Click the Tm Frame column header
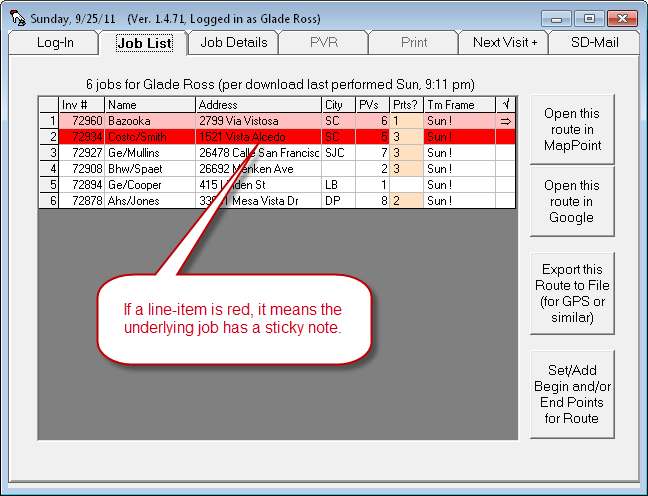 coord(458,104)
